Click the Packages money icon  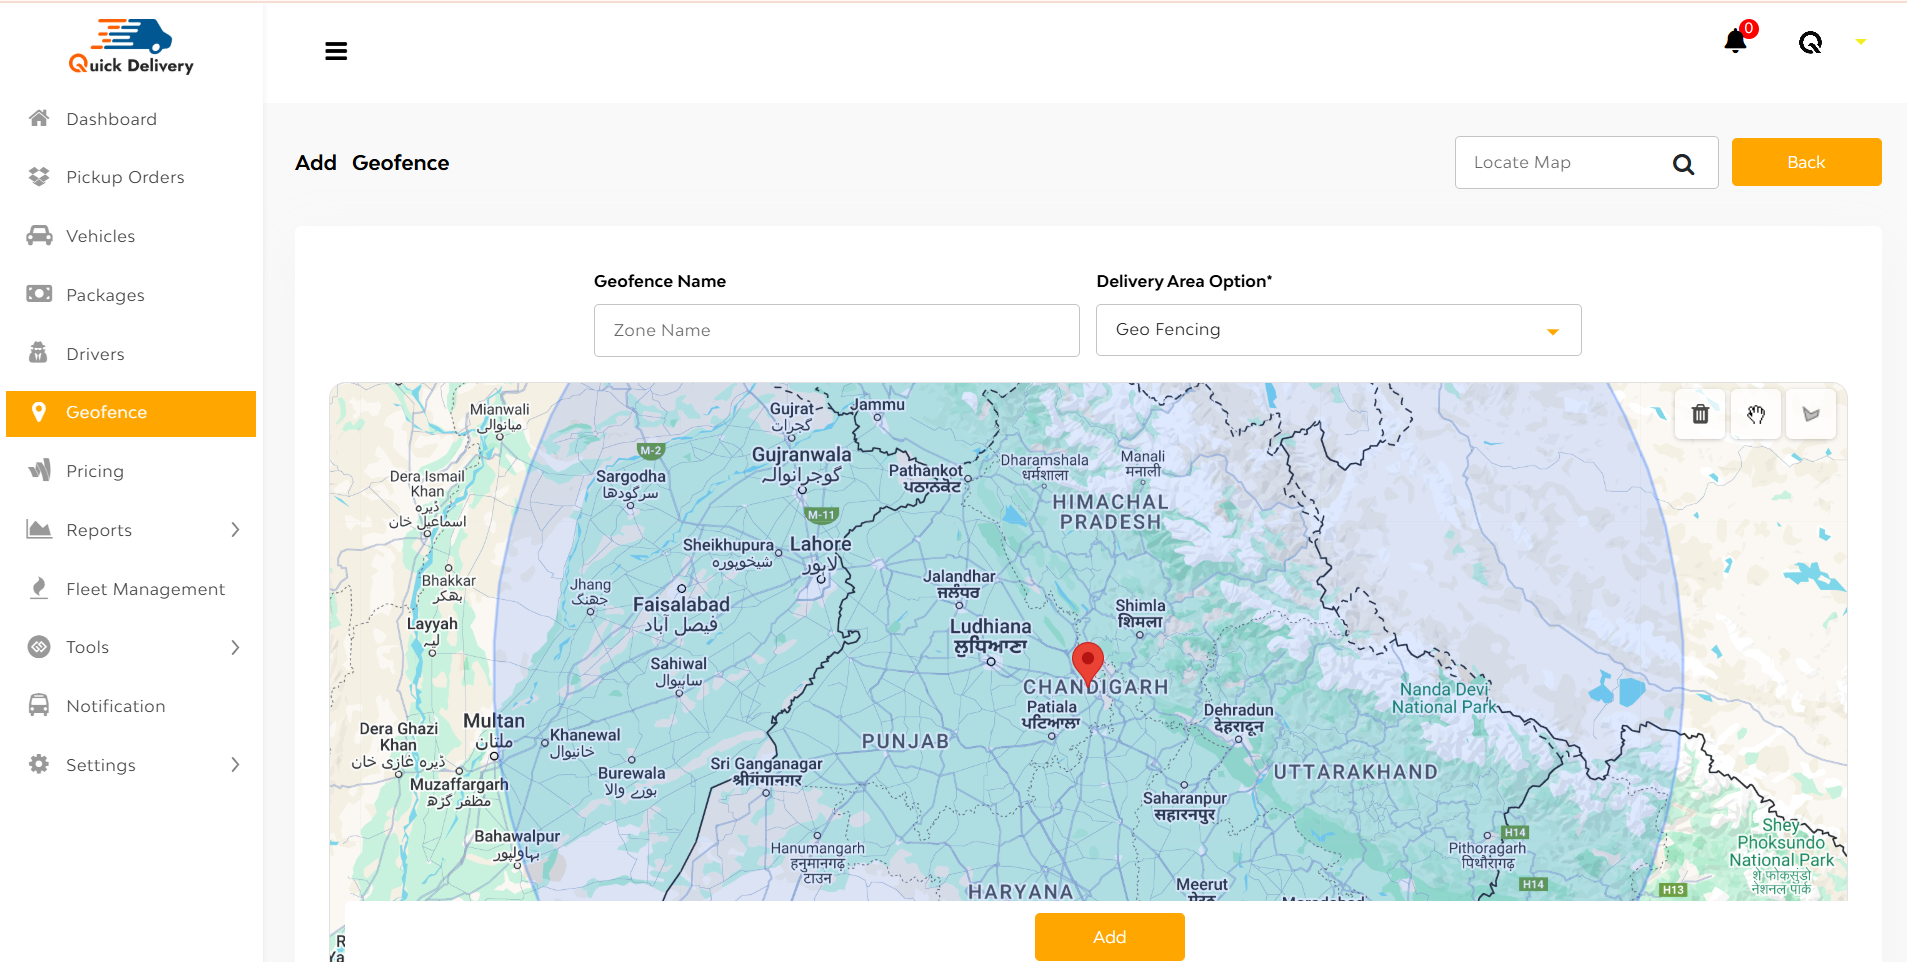pyautogui.click(x=39, y=294)
